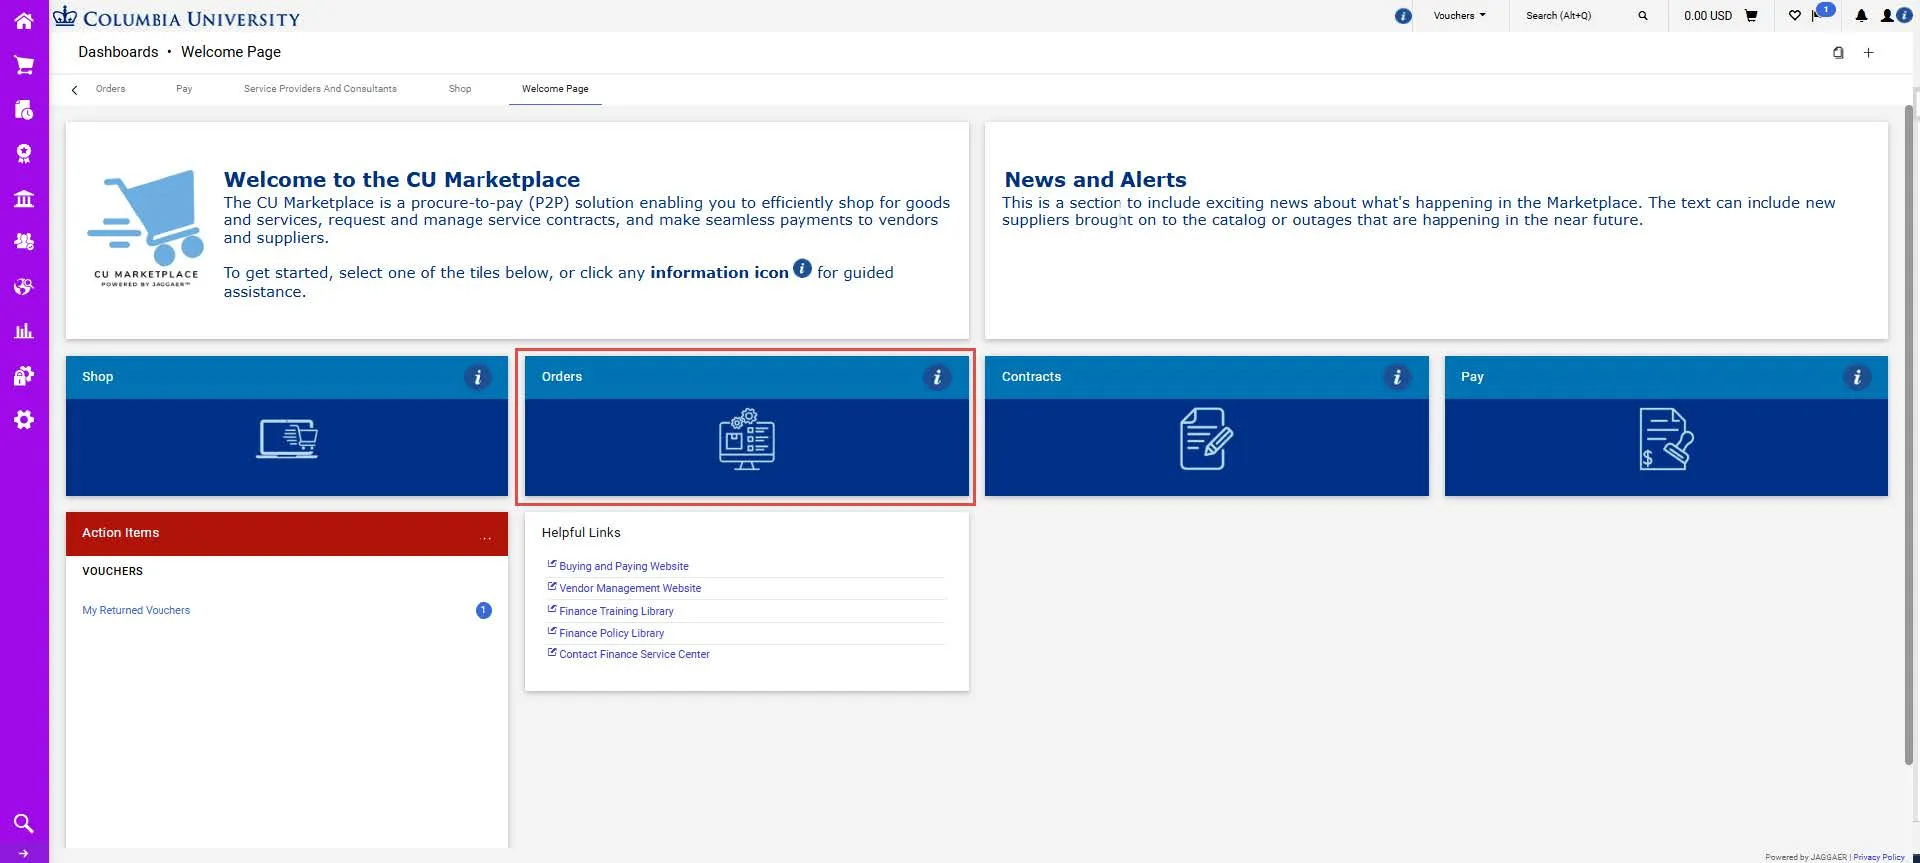This screenshot has height=863, width=1920.
Task: Open the Vouchers dropdown in the header
Action: (1459, 16)
